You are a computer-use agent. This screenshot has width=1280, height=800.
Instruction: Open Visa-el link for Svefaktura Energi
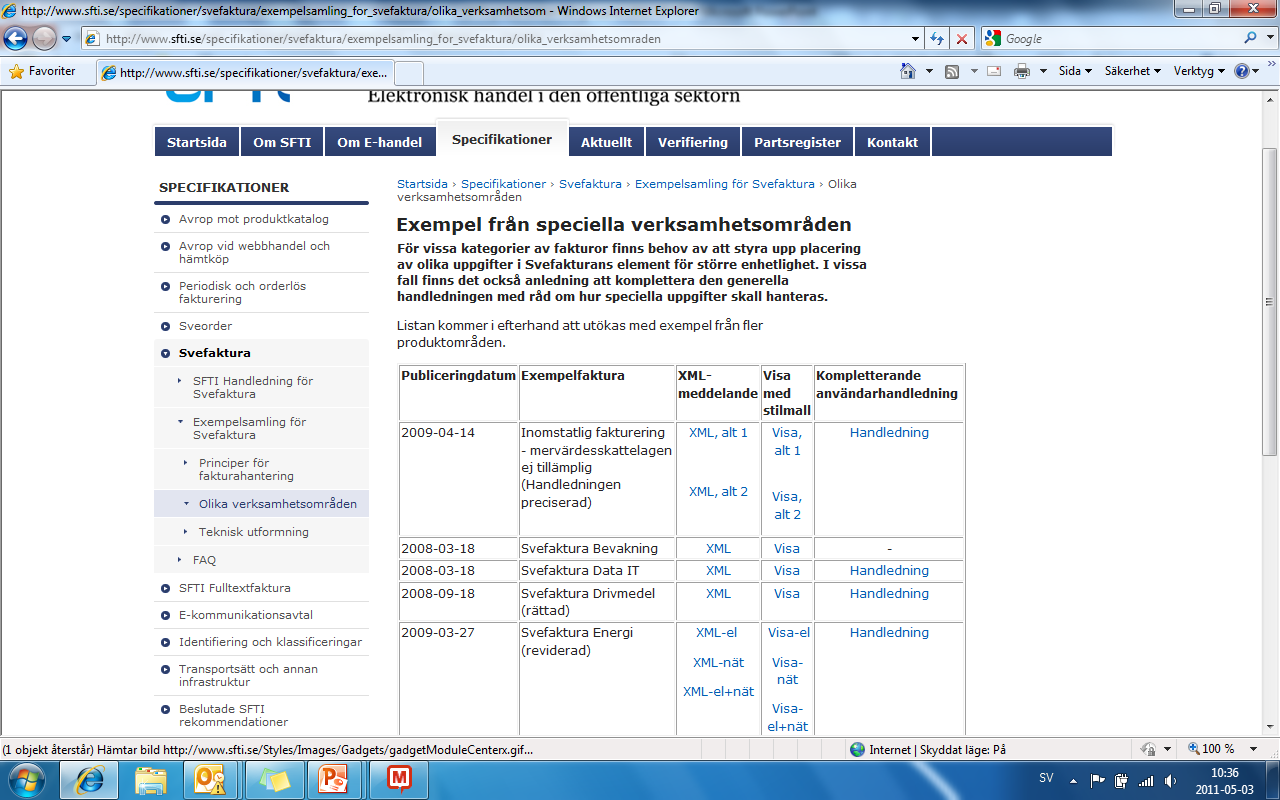tap(788, 632)
